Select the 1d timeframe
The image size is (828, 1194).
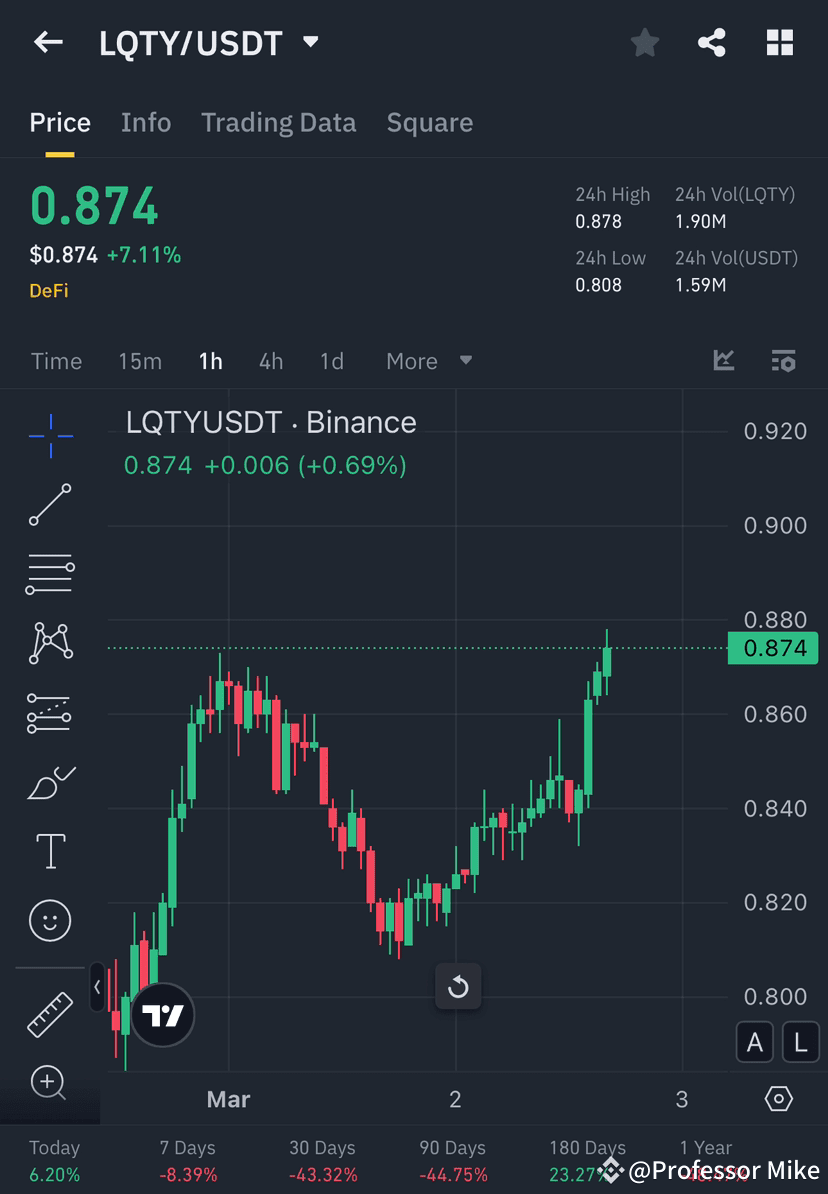point(332,361)
